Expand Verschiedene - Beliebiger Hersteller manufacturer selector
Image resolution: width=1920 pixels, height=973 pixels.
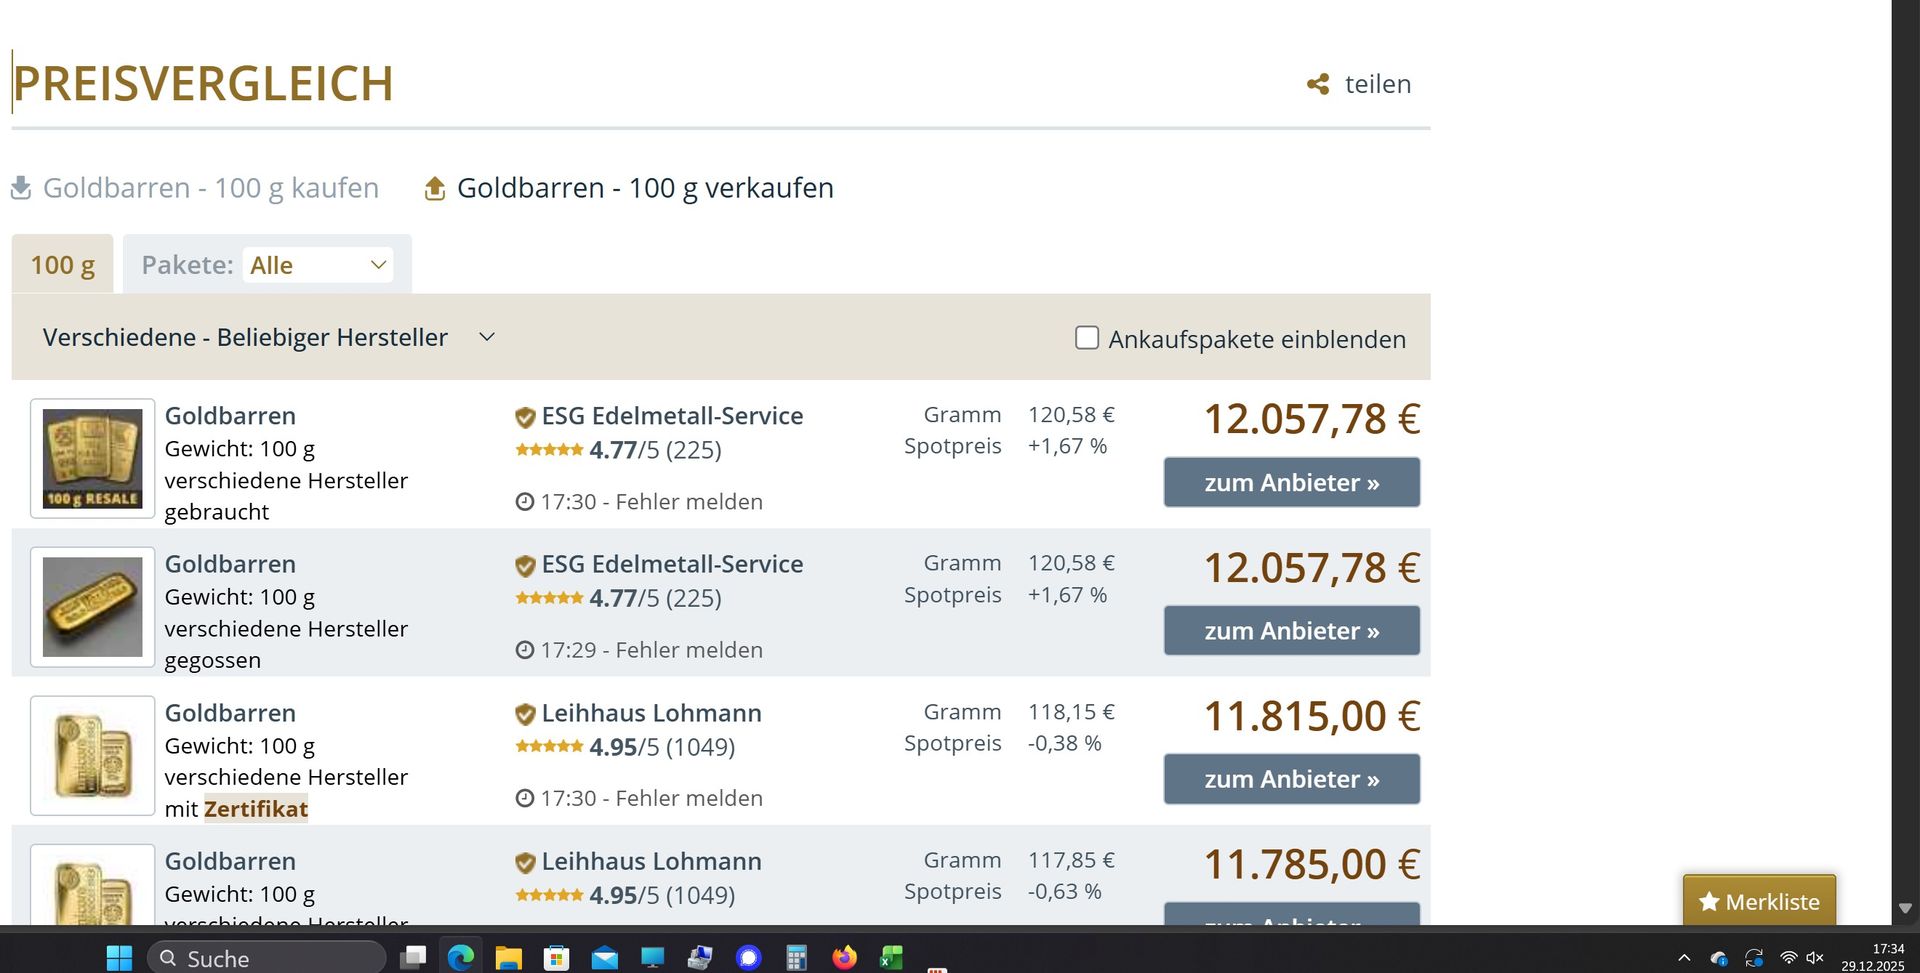487,337
